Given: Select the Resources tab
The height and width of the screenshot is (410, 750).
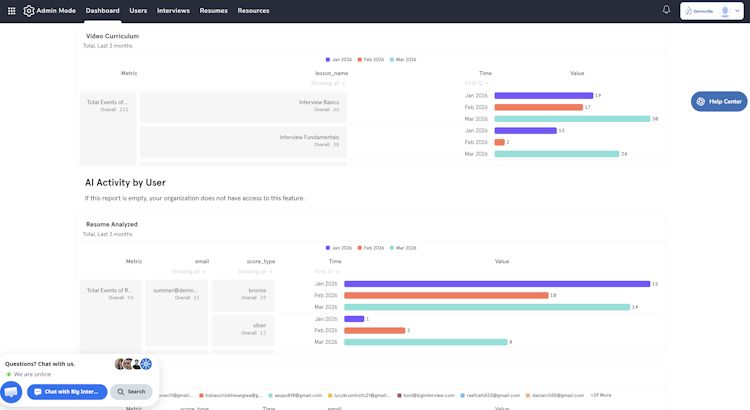Looking at the screenshot, I should (254, 11).
